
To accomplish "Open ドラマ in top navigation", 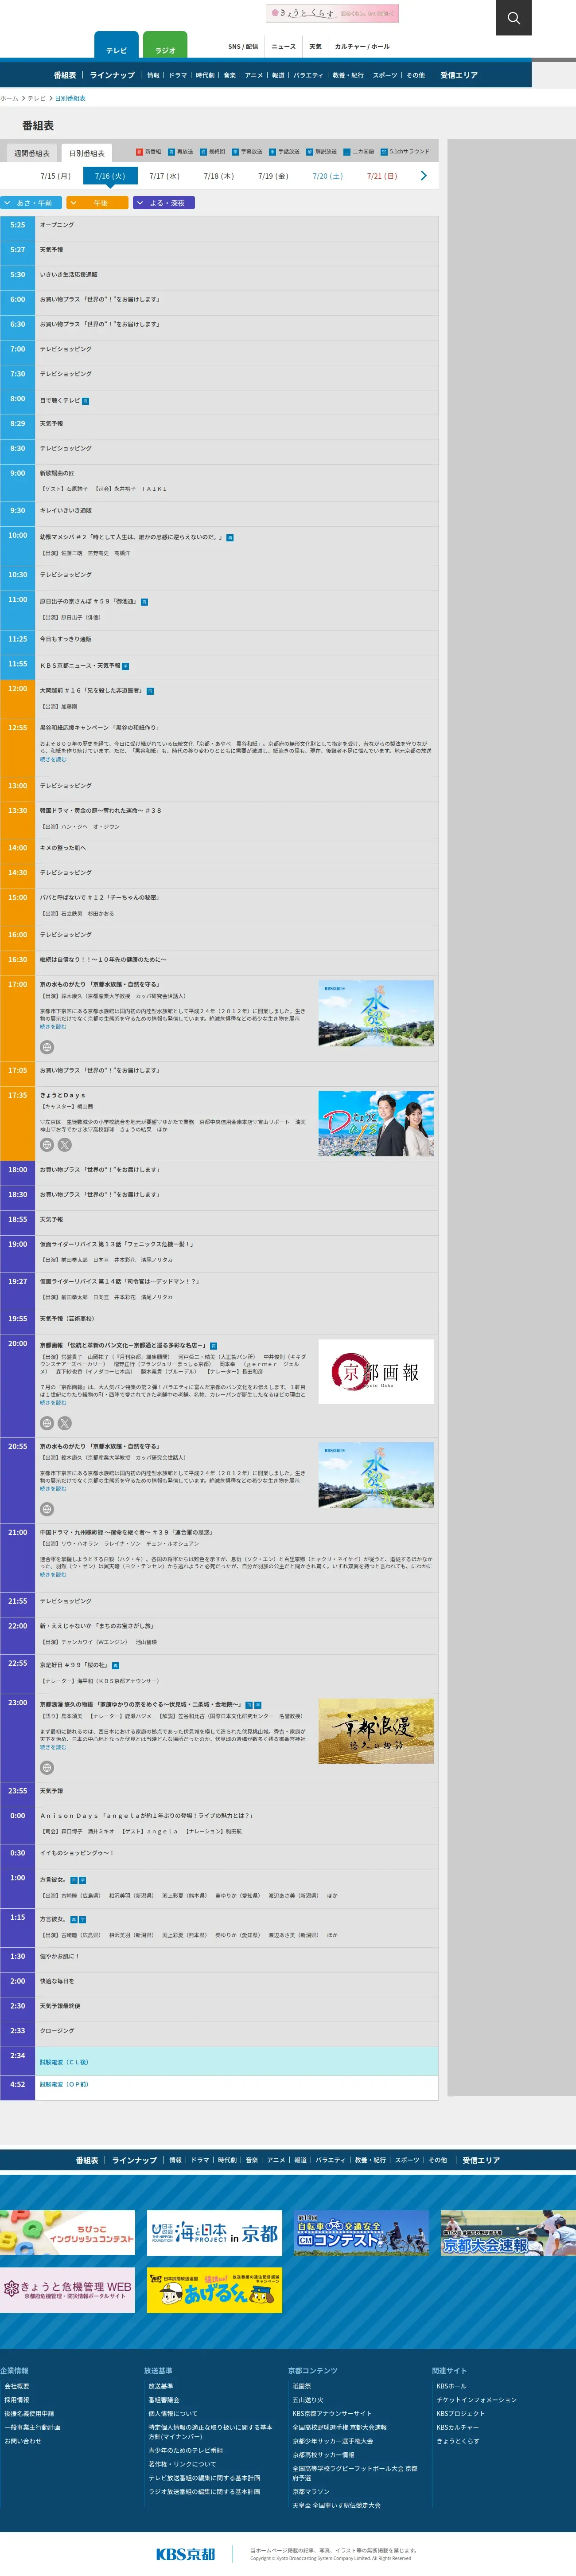I will pyautogui.click(x=178, y=75).
